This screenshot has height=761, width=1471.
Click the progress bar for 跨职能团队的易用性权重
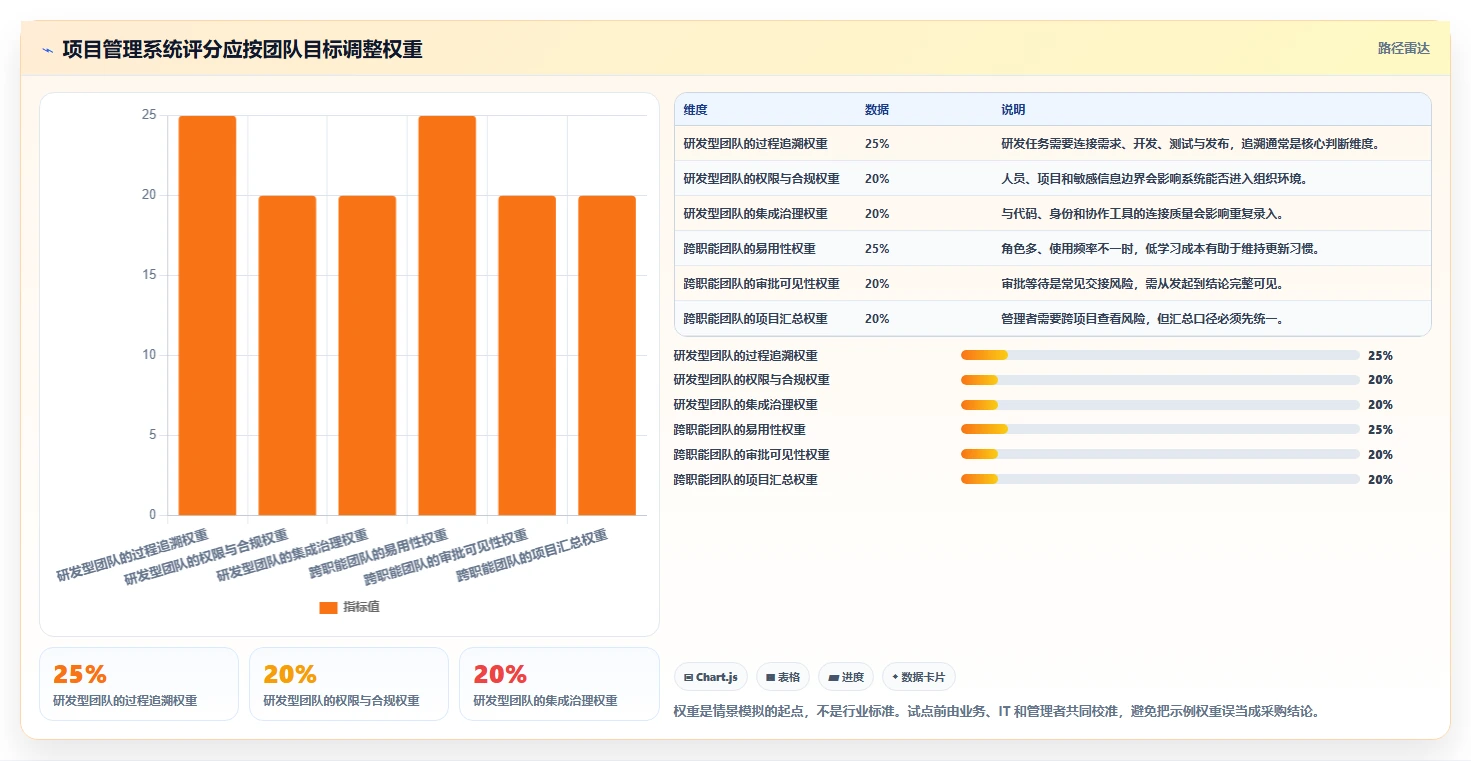(1159, 430)
